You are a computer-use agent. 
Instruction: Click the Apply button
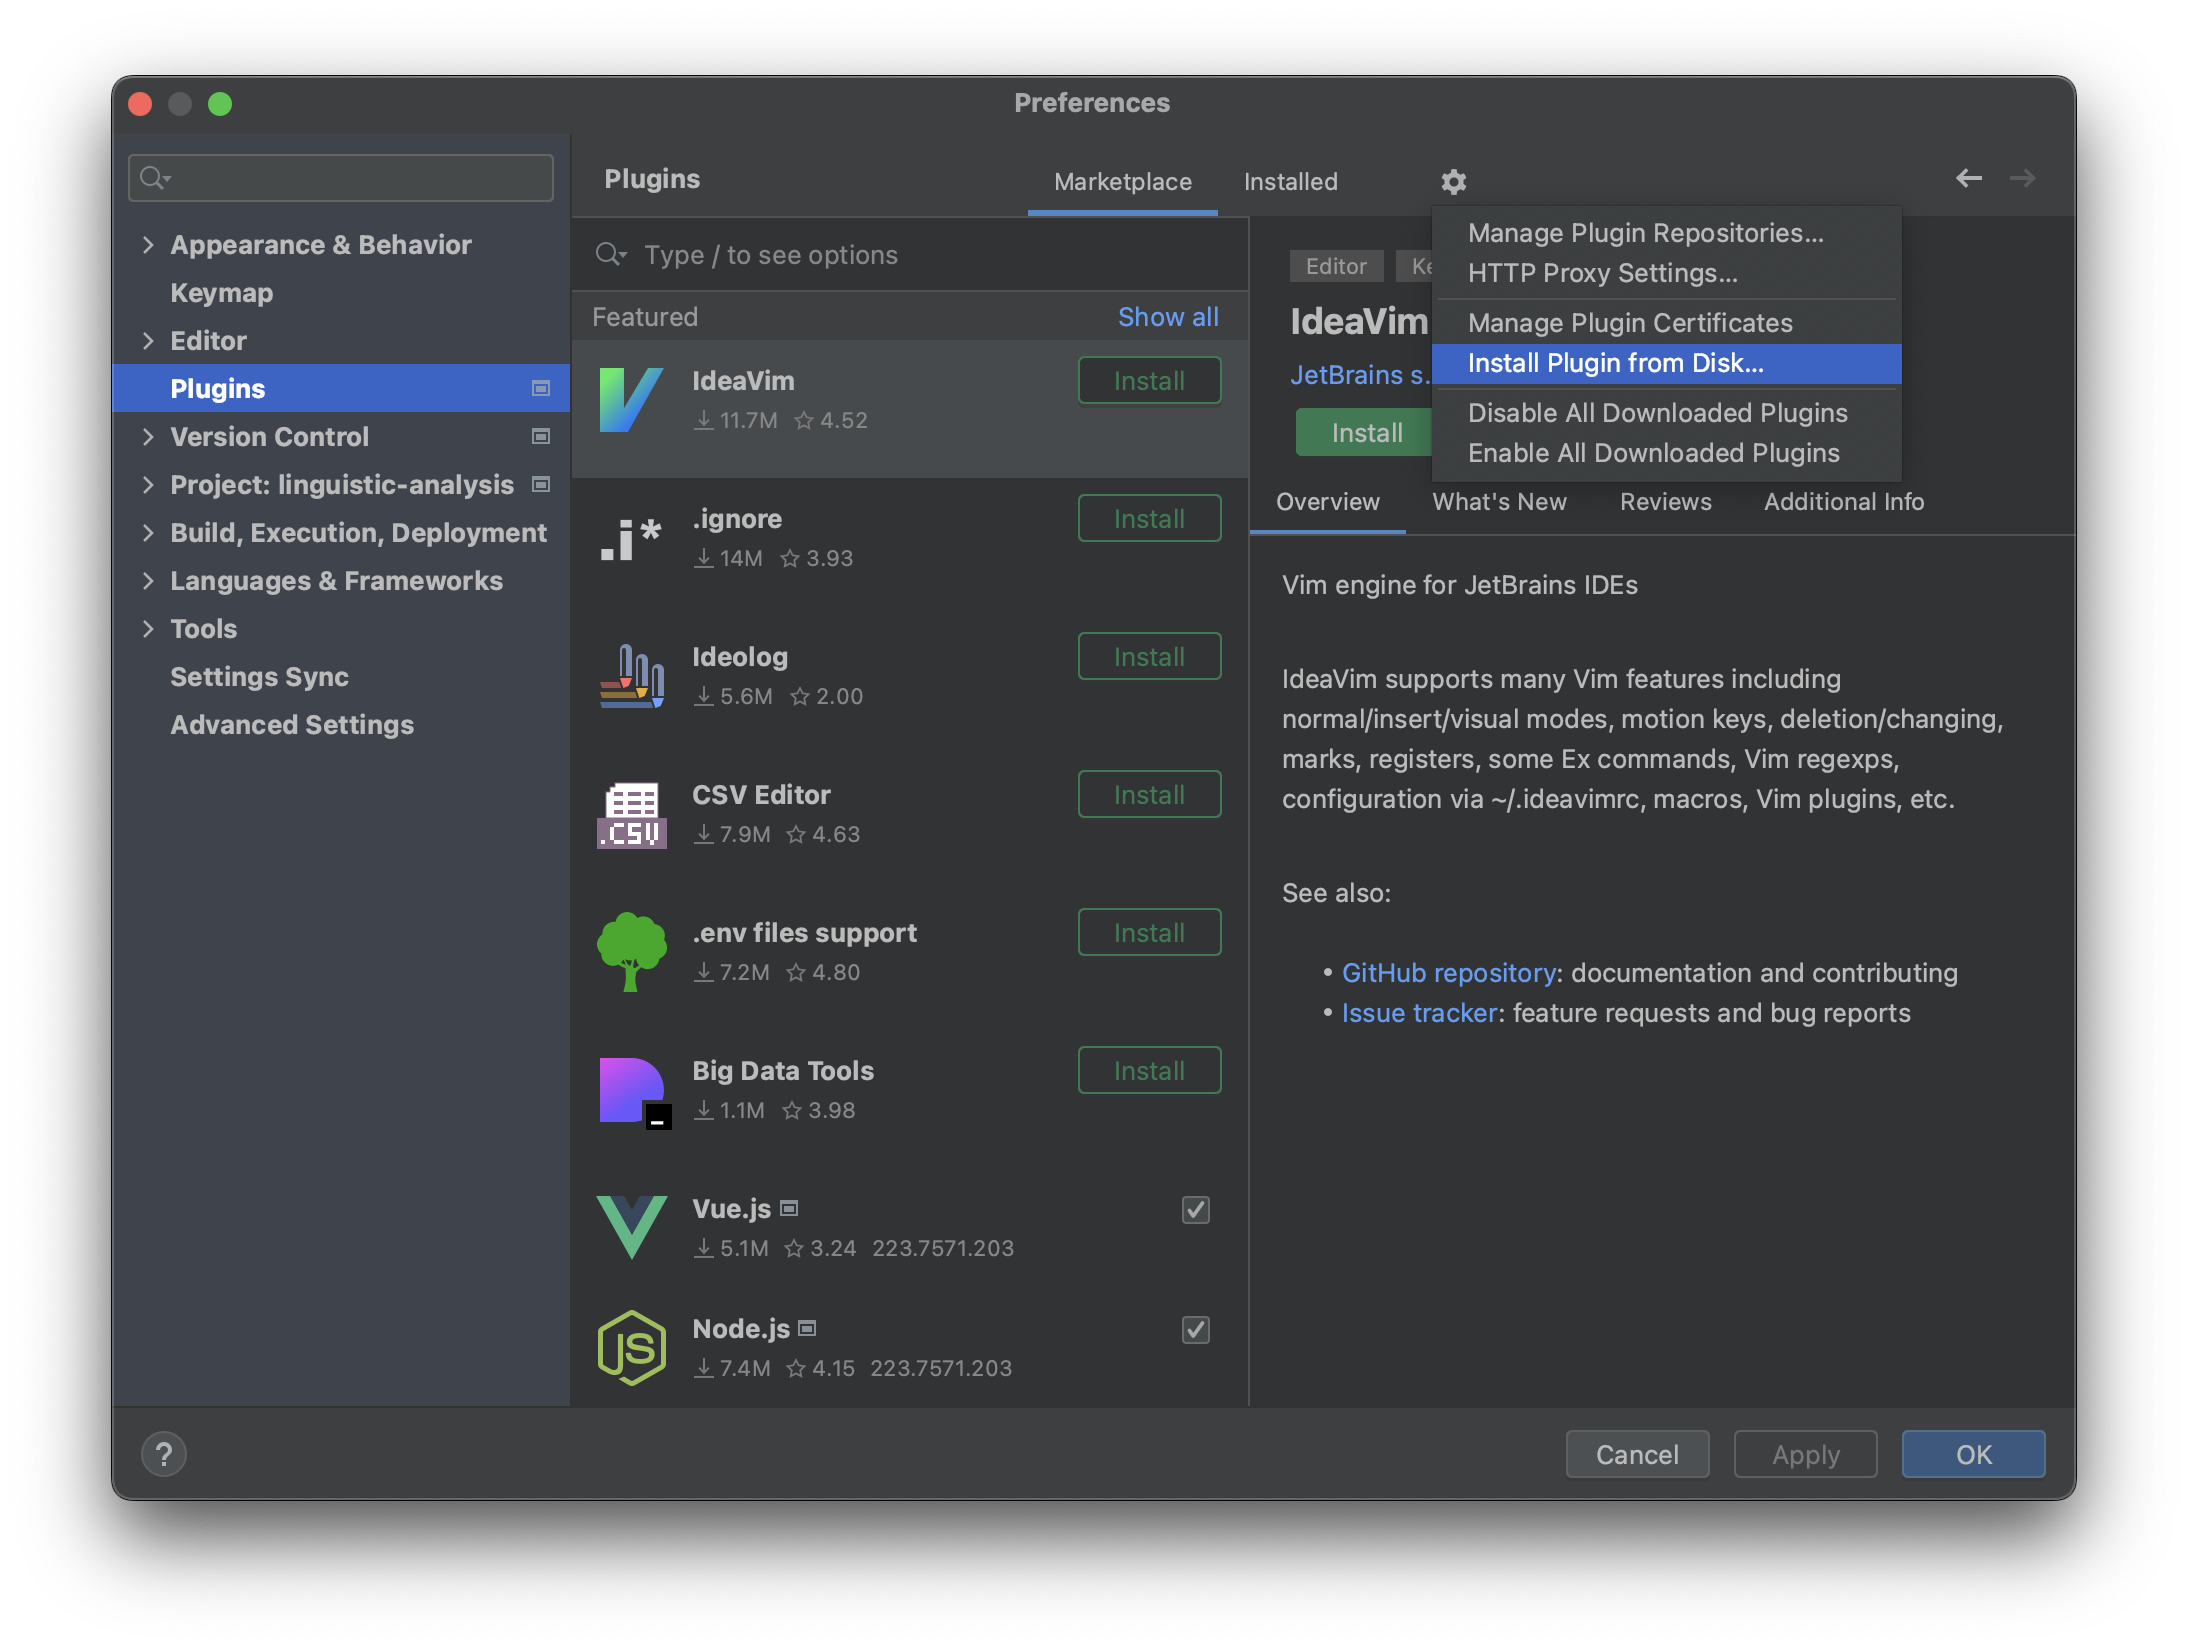click(1804, 1454)
